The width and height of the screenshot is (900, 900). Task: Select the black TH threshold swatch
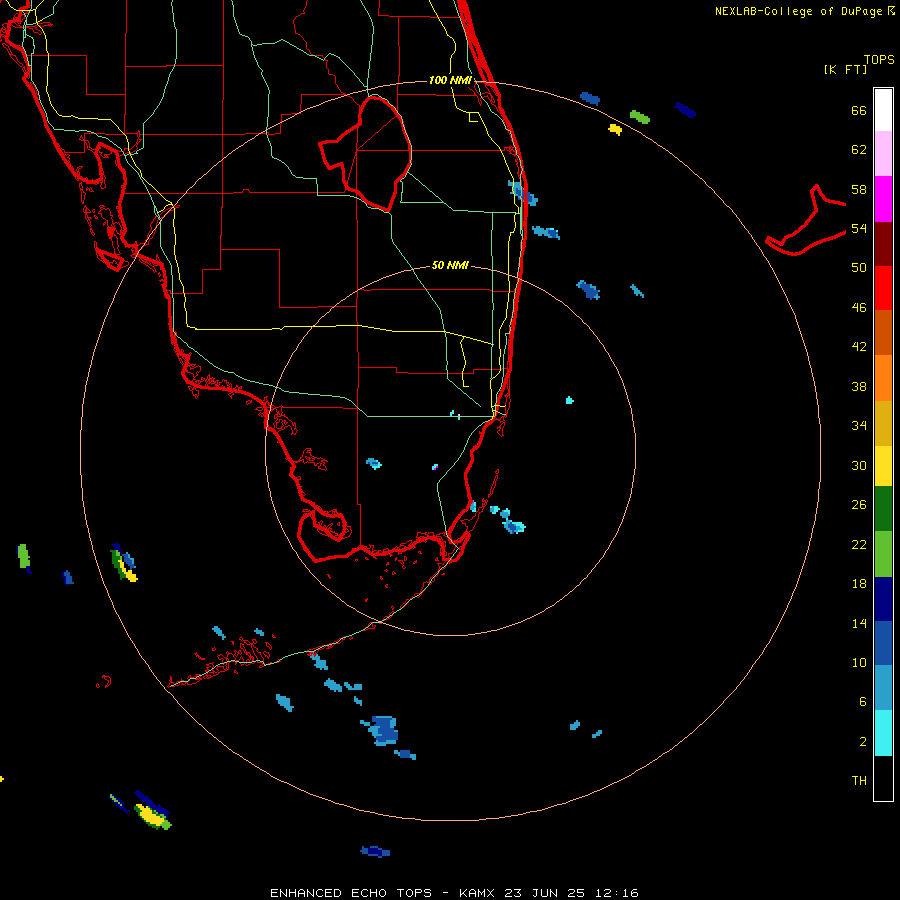tap(883, 778)
